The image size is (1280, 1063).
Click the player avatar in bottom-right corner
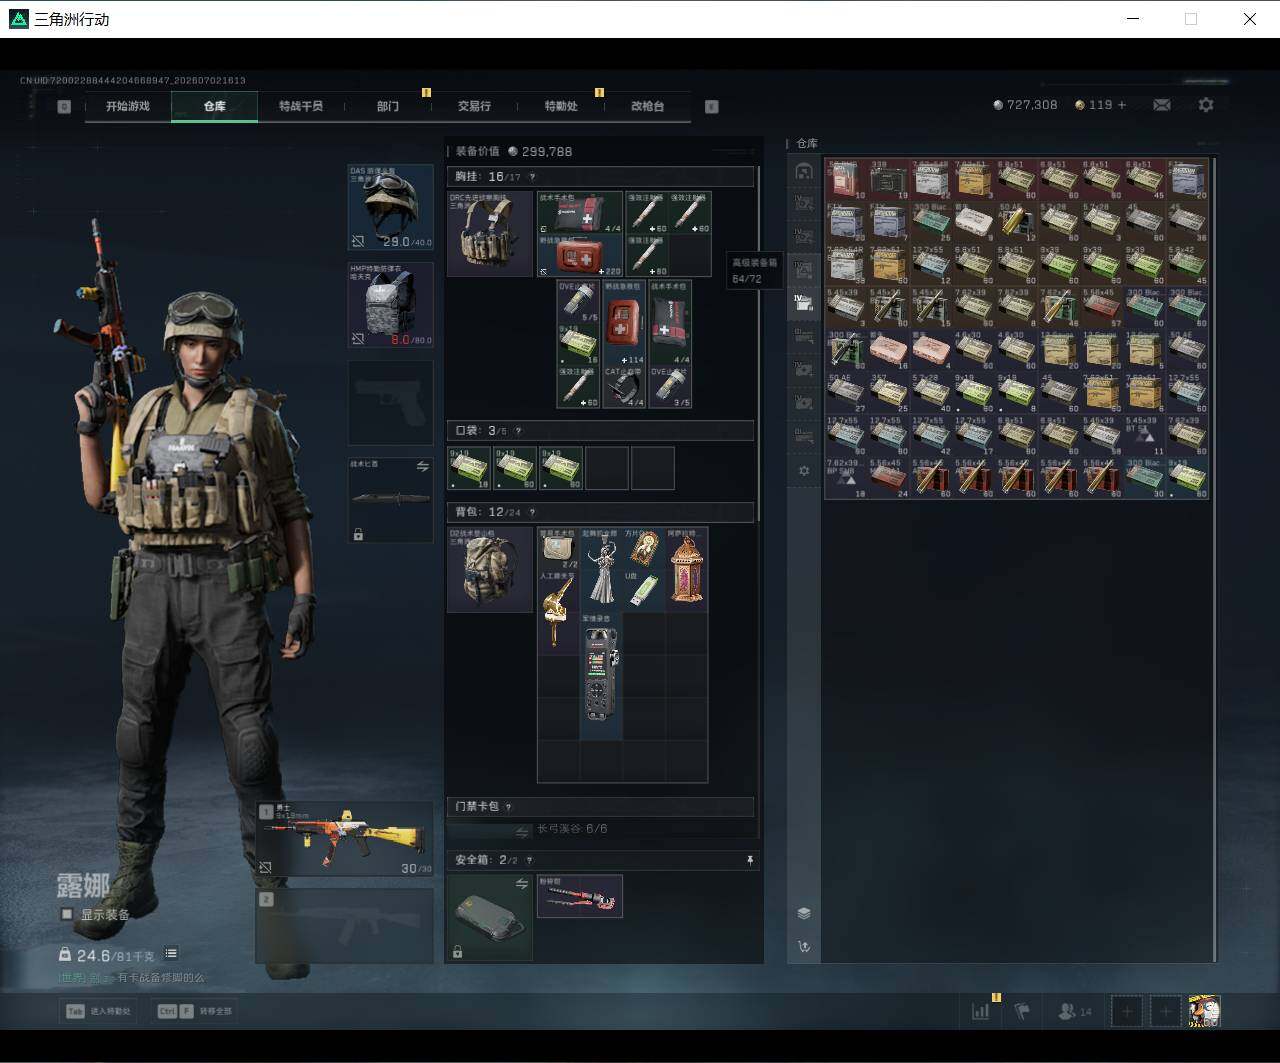[x=1204, y=1011]
